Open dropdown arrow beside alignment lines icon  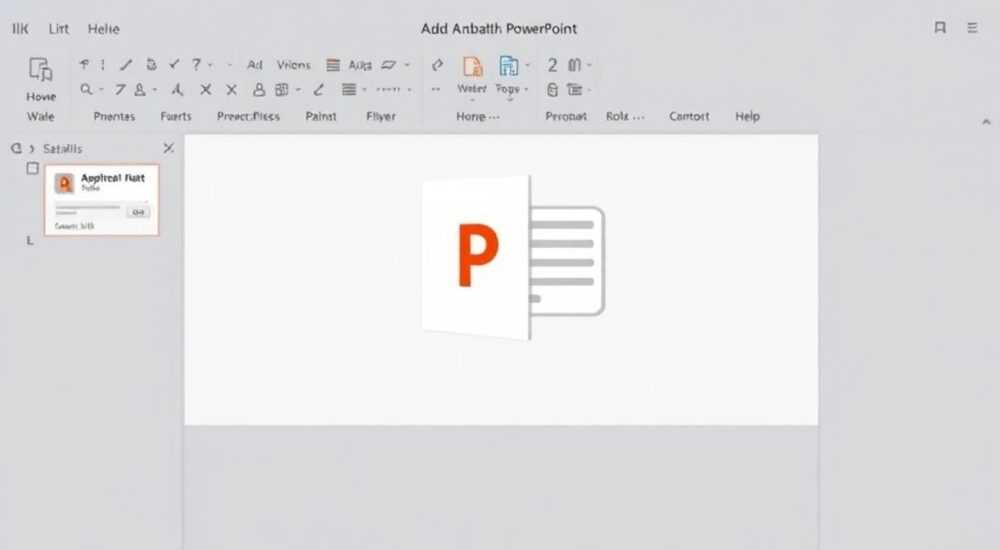pos(364,90)
